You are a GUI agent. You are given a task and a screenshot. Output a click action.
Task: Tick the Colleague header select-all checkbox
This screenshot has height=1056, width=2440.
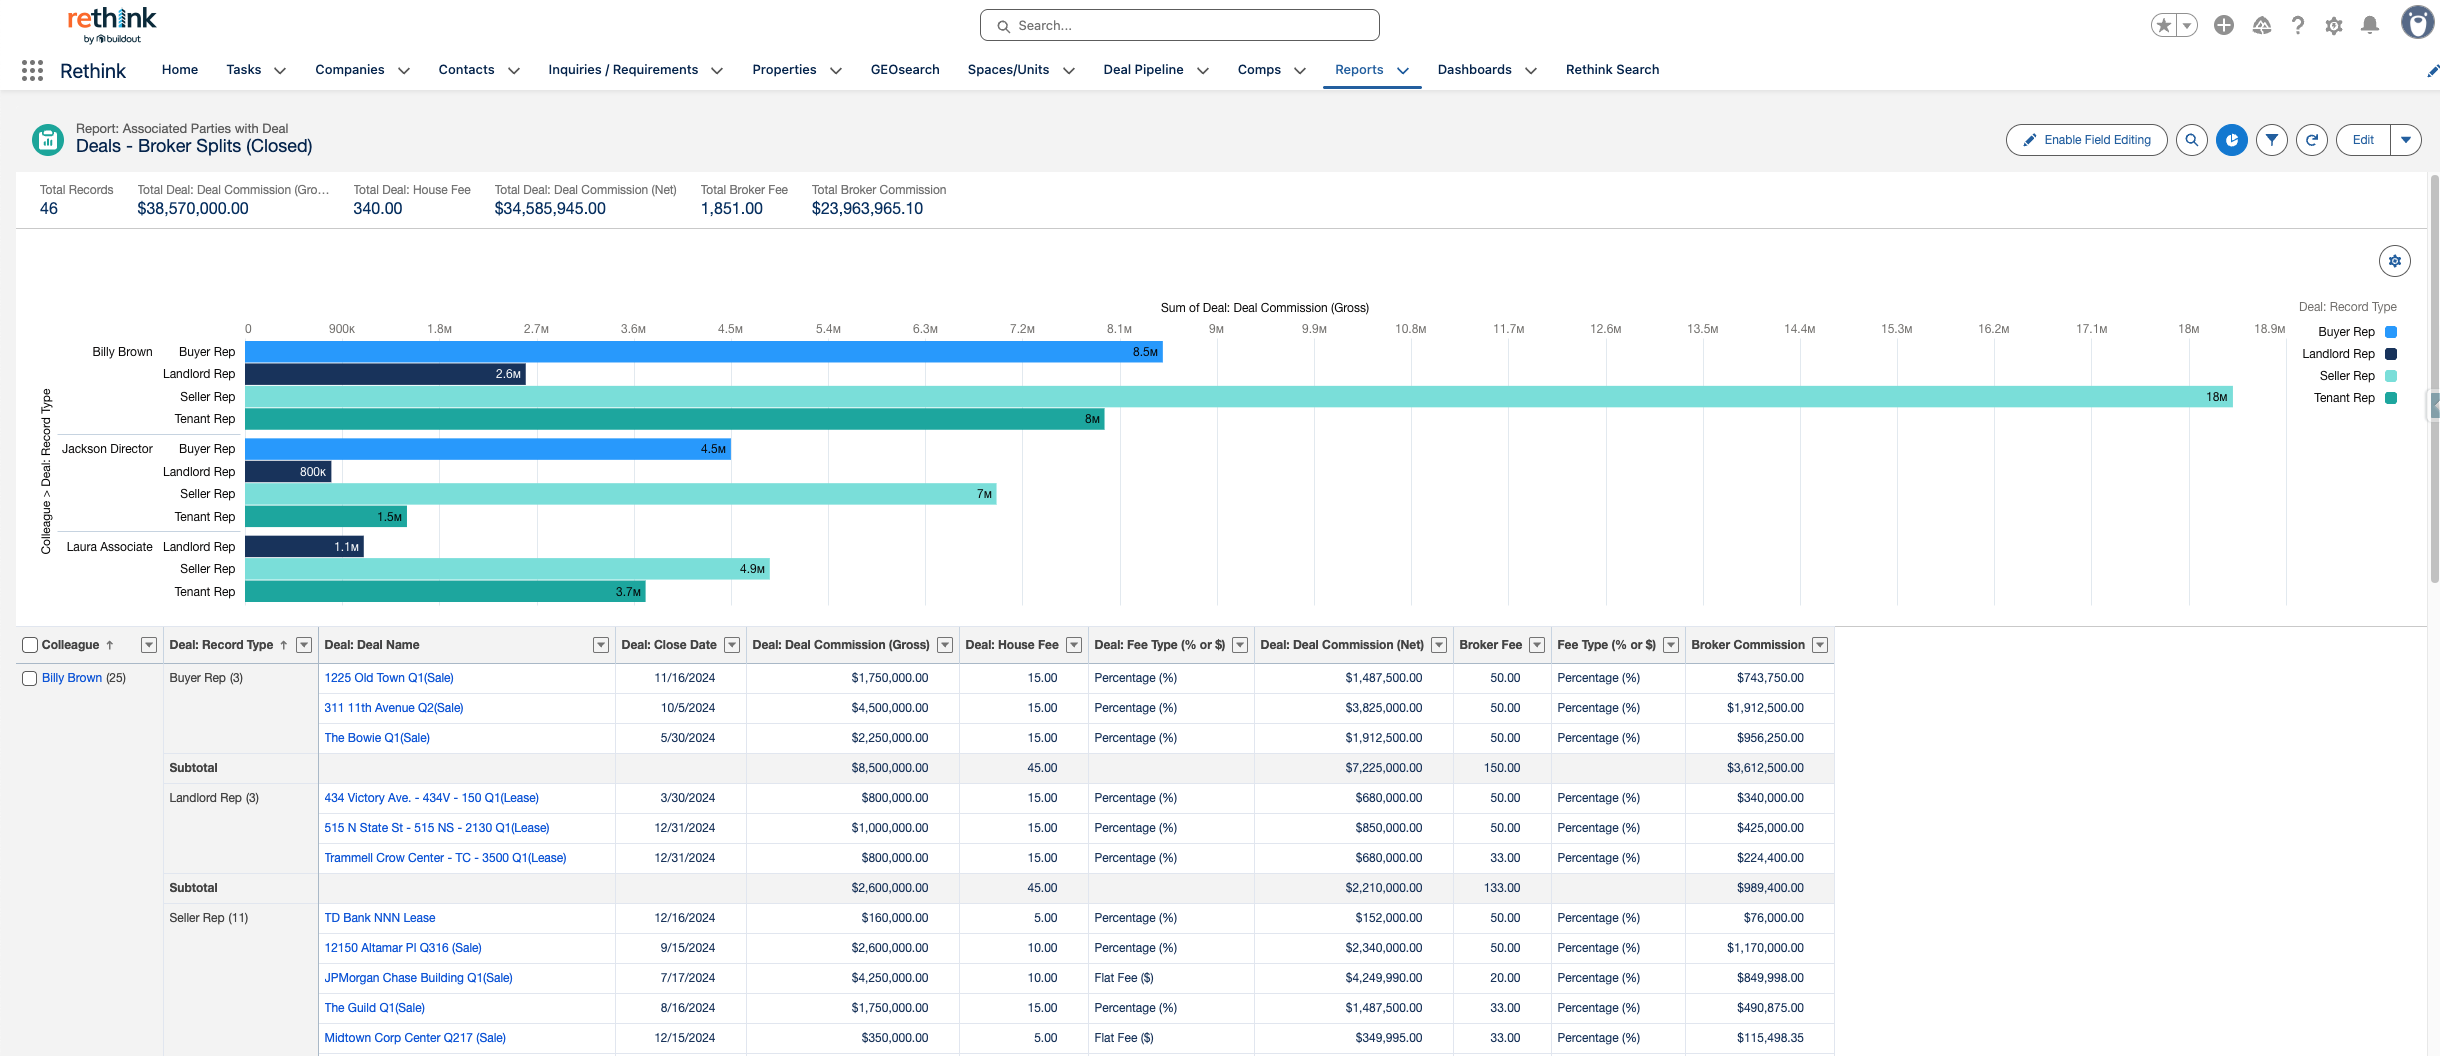coord(30,645)
